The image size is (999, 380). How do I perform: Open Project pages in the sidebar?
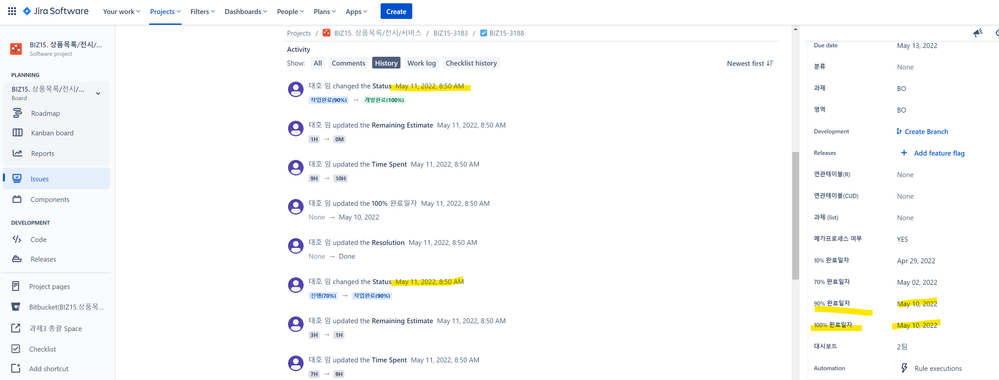49,286
